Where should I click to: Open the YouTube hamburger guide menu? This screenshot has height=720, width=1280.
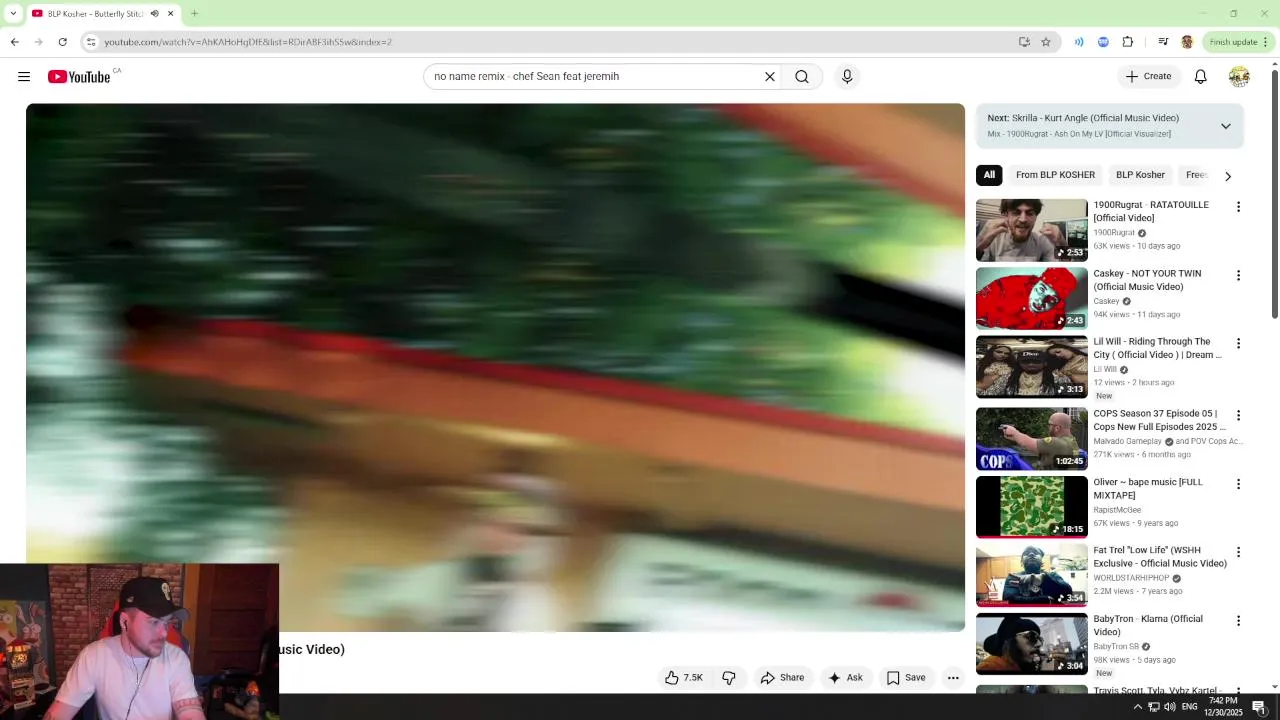pos(24,77)
